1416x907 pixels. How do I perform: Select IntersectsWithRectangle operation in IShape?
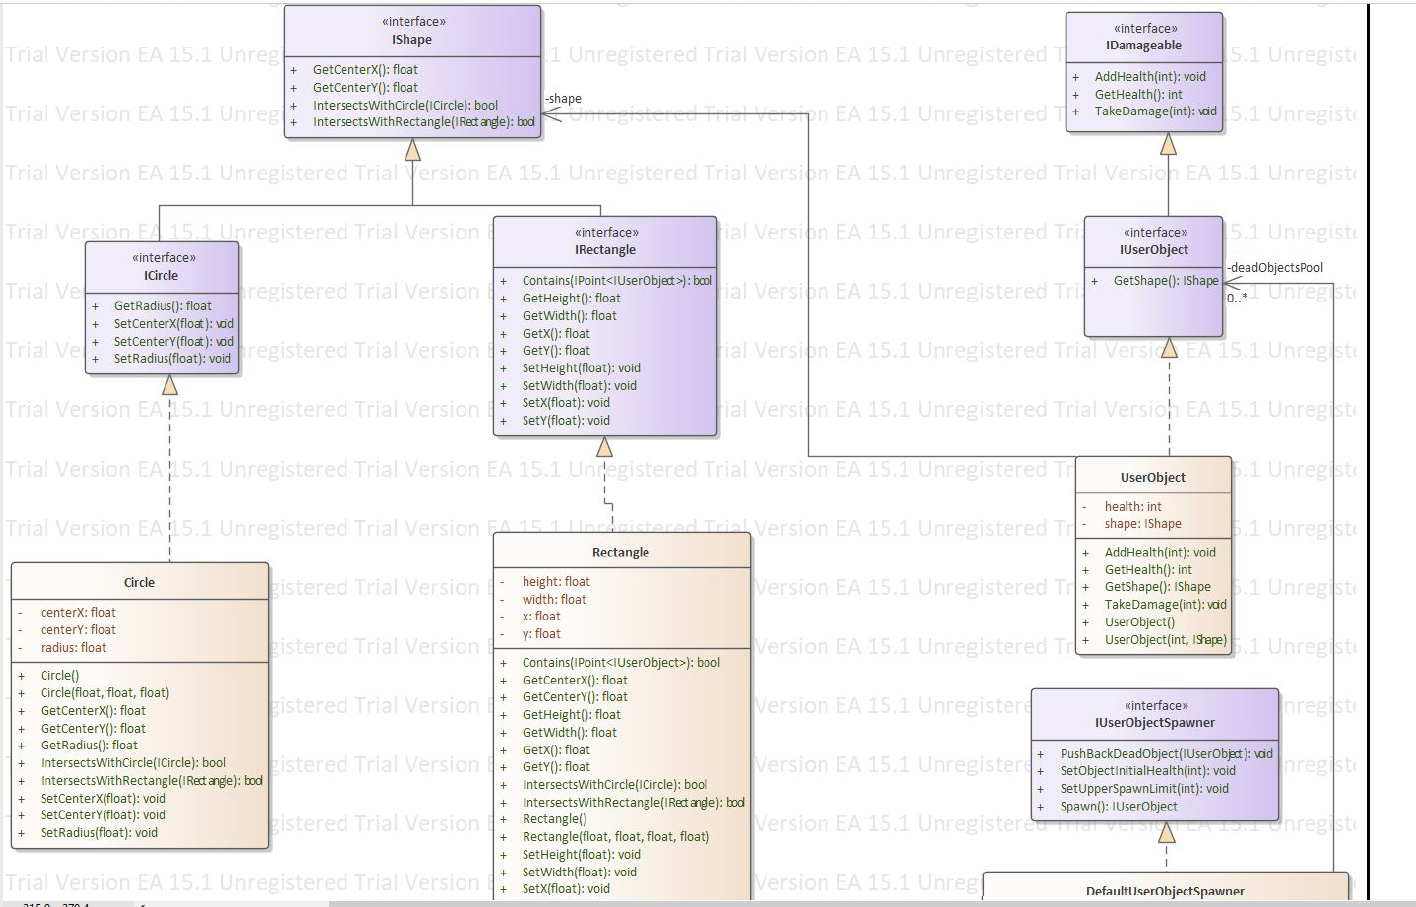click(423, 122)
